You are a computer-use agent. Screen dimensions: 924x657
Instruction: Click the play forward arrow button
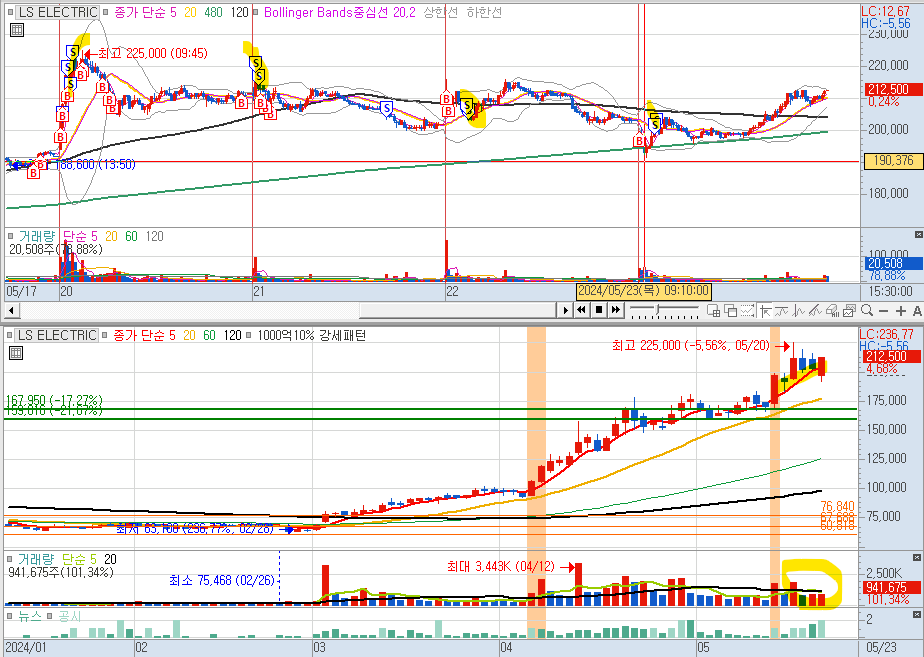[565, 310]
